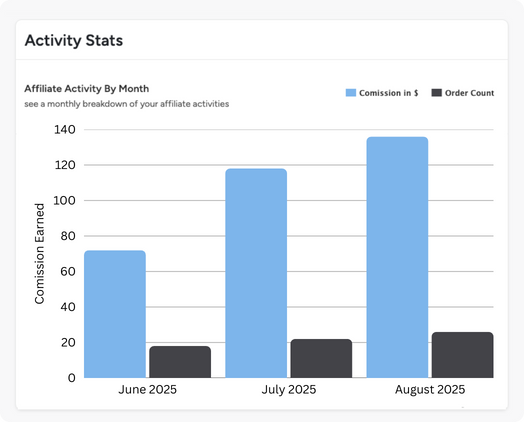Toggle the Comission in $ legend label

click(389, 93)
